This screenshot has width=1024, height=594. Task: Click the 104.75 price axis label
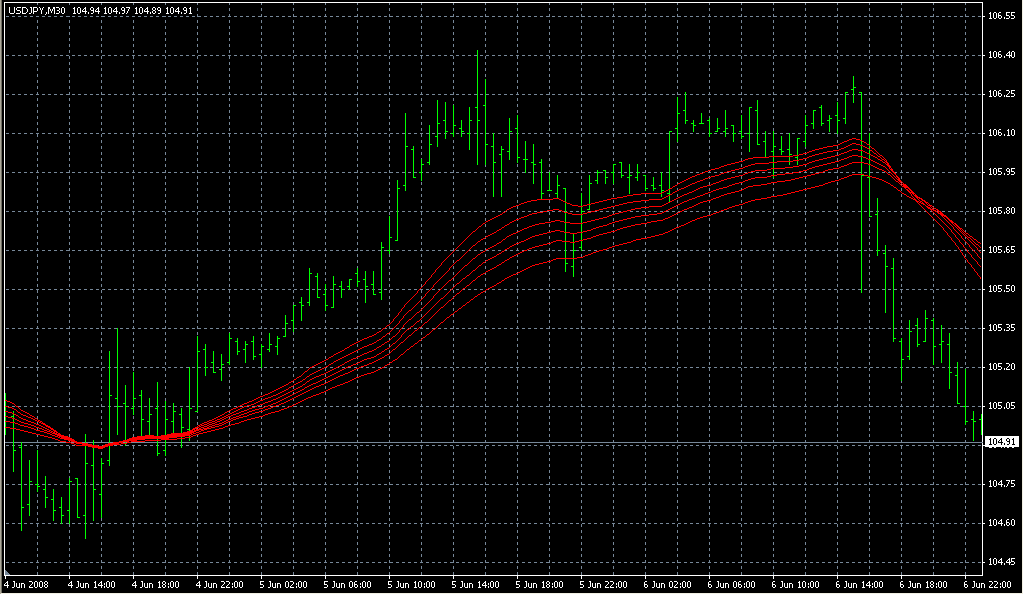(1001, 484)
